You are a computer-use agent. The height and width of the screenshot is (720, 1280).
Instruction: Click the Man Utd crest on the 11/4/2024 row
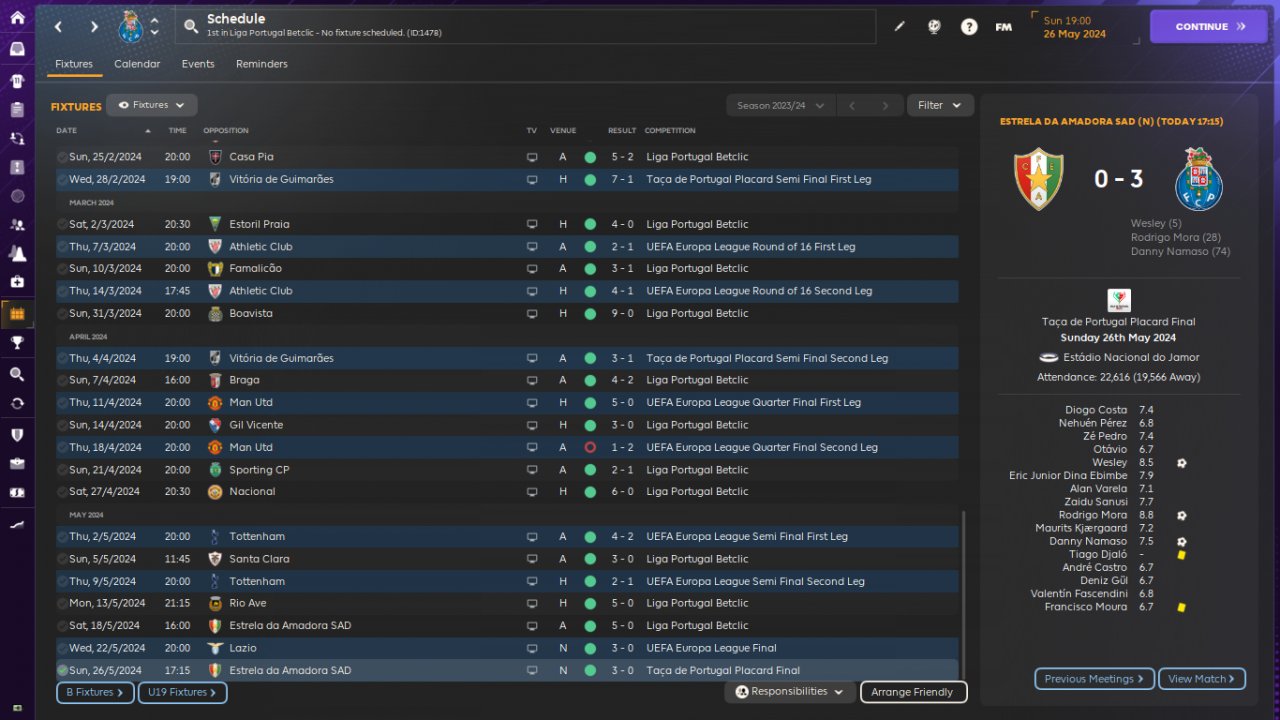215,403
